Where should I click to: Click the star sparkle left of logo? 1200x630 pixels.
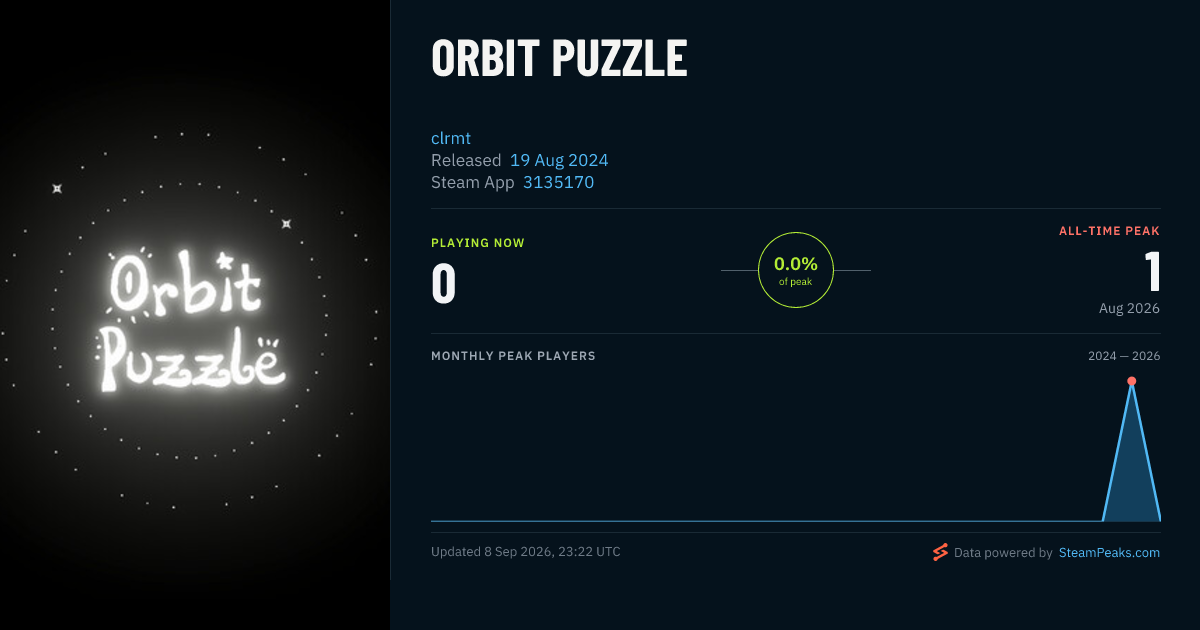(x=57, y=188)
